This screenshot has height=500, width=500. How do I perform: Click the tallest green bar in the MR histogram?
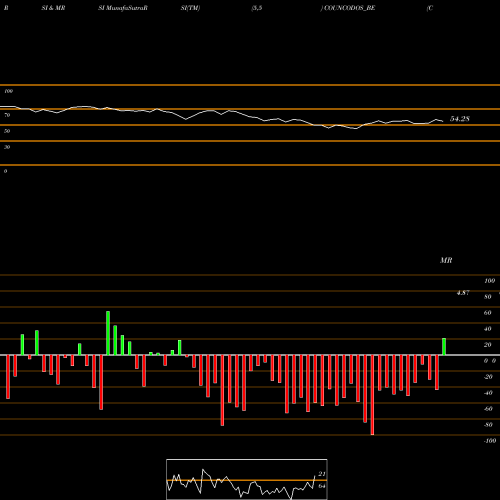(108, 333)
